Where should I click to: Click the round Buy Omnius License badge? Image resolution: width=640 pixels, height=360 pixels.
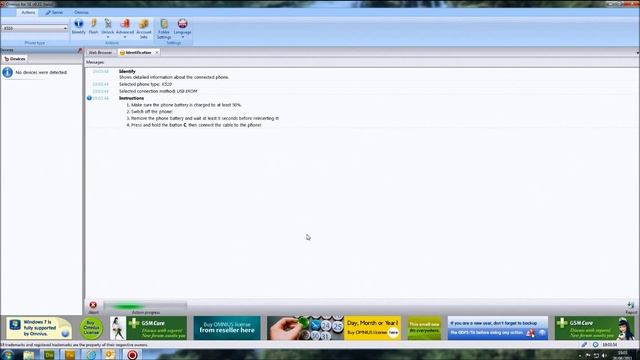click(91, 328)
